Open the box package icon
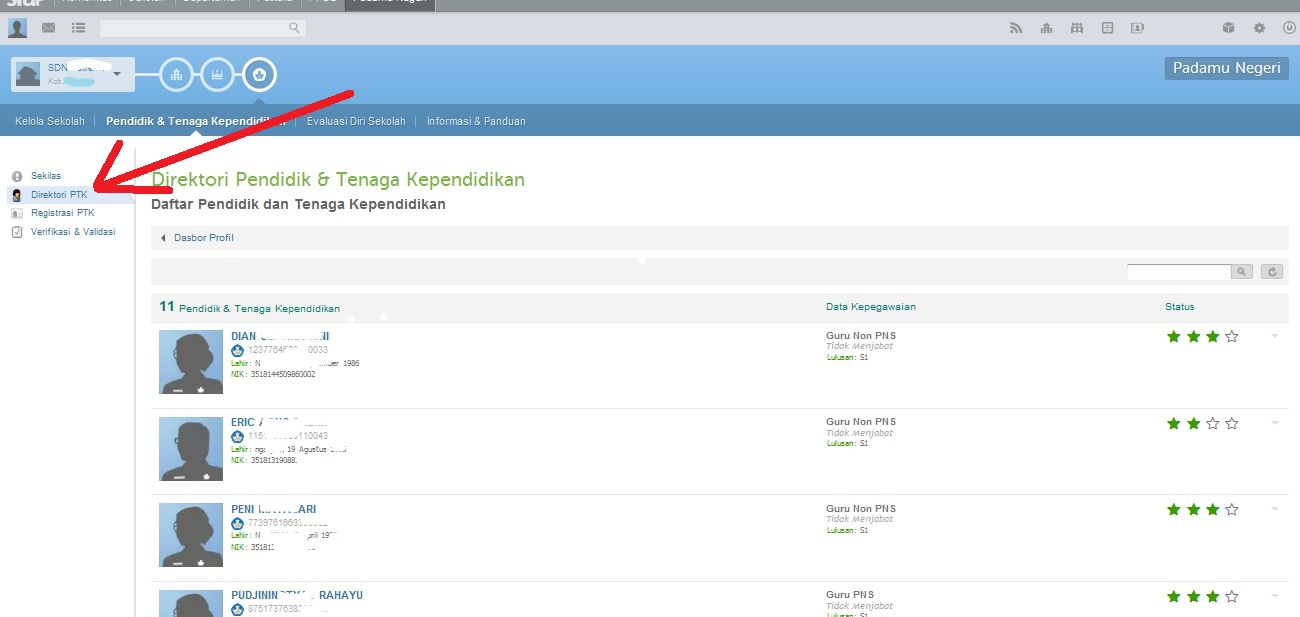 click(x=1228, y=28)
